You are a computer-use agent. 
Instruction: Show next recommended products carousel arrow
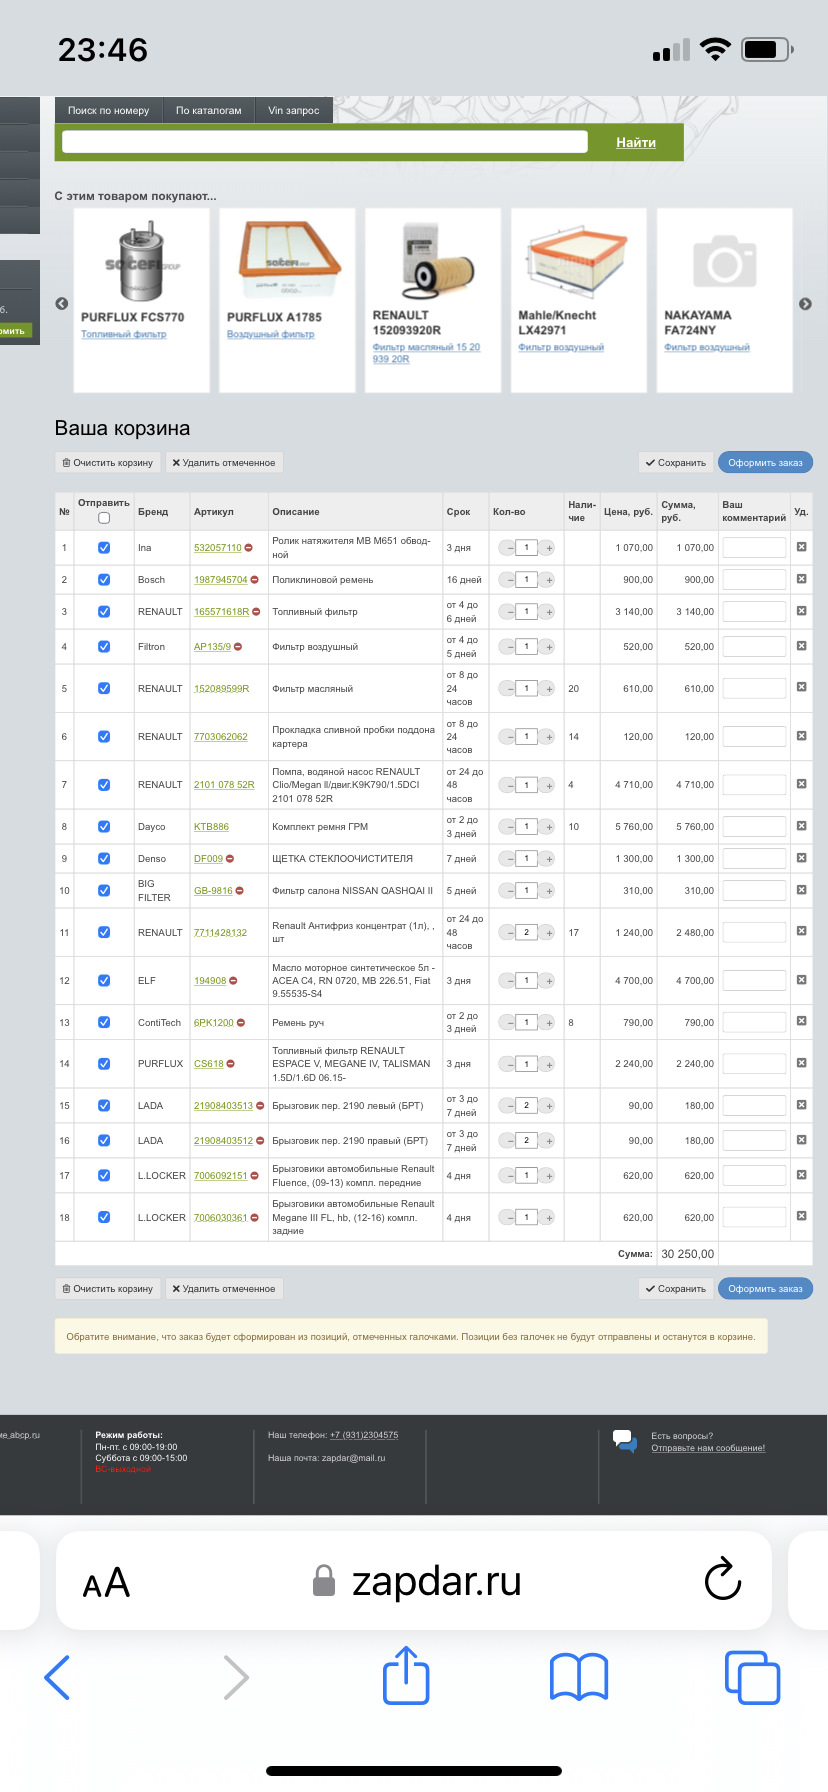(805, 303)
